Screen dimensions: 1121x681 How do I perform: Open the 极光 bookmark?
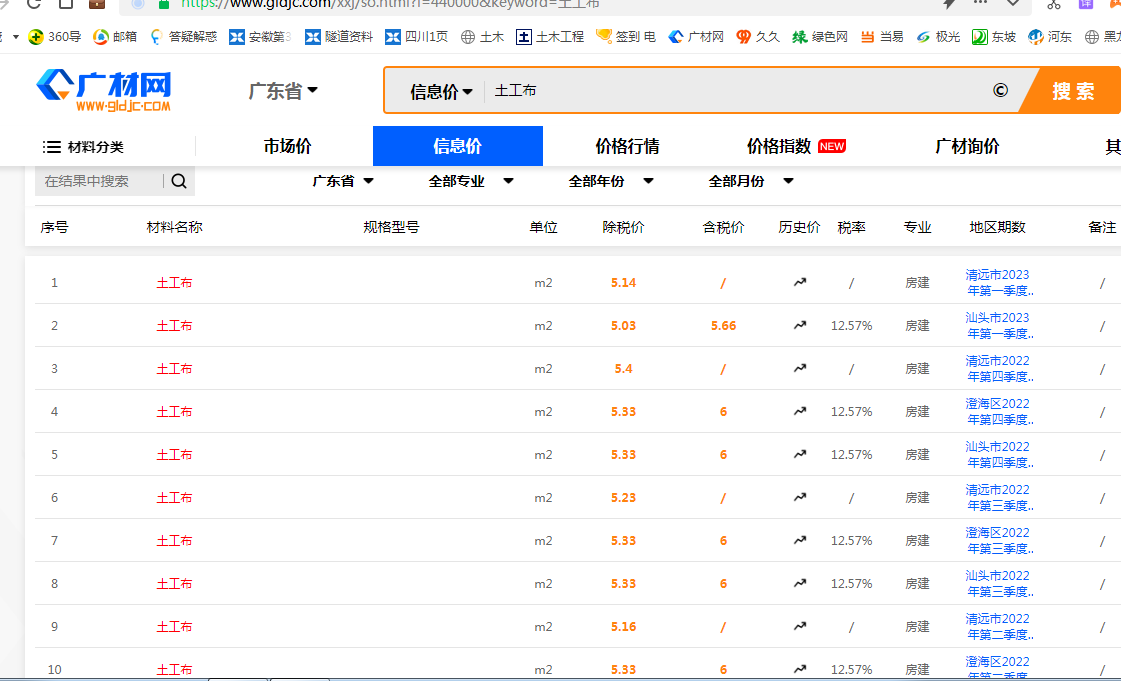939,36
